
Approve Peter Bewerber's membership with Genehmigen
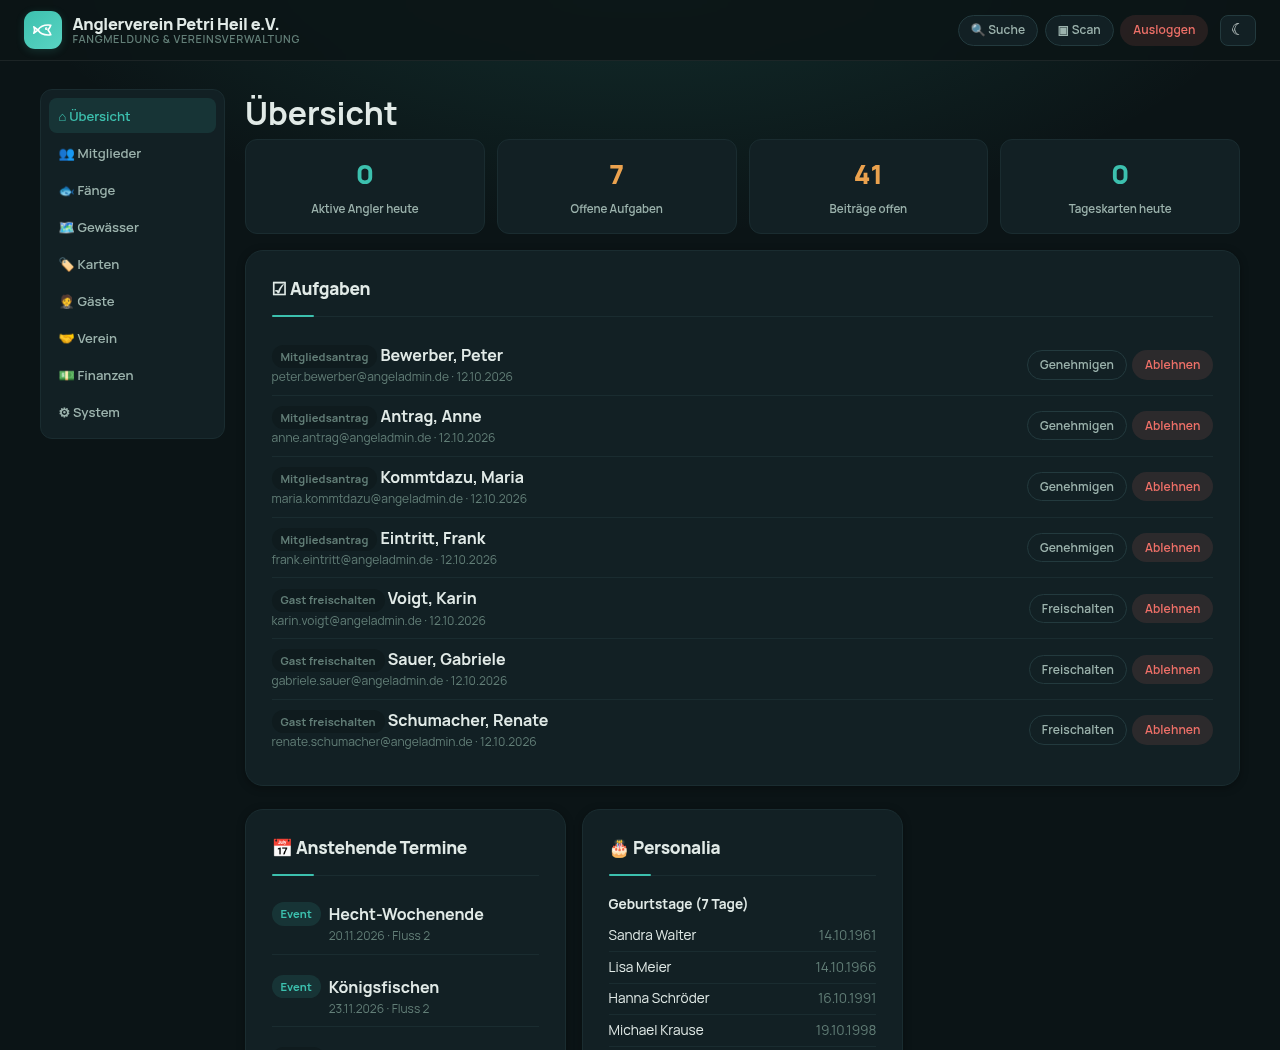[1077, 365]
